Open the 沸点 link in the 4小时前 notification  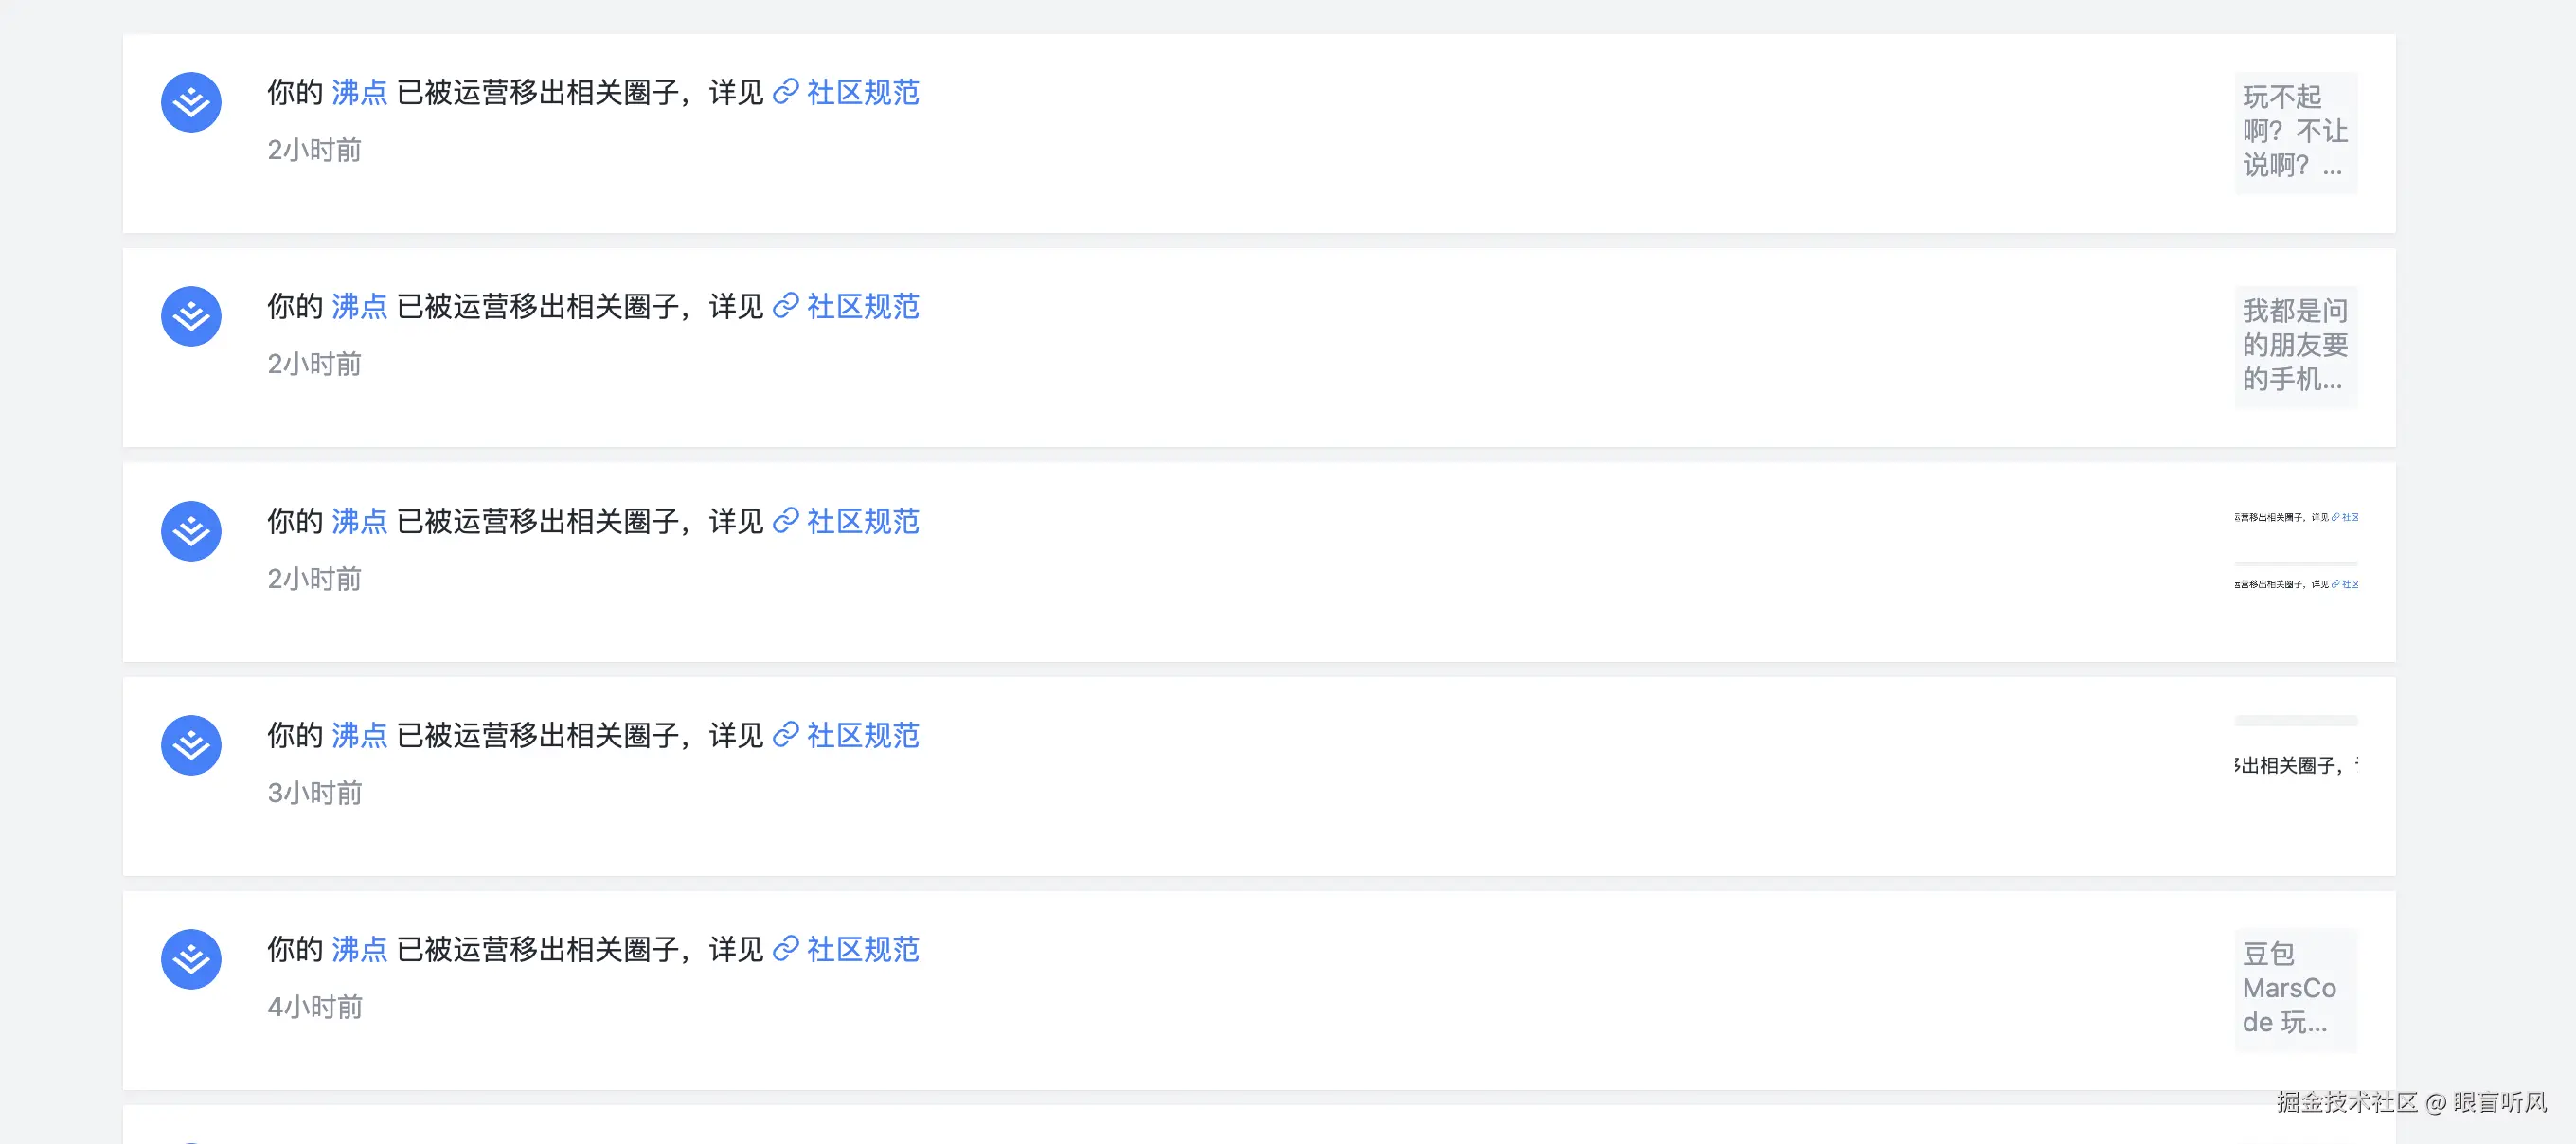click(x=359, y=949)
